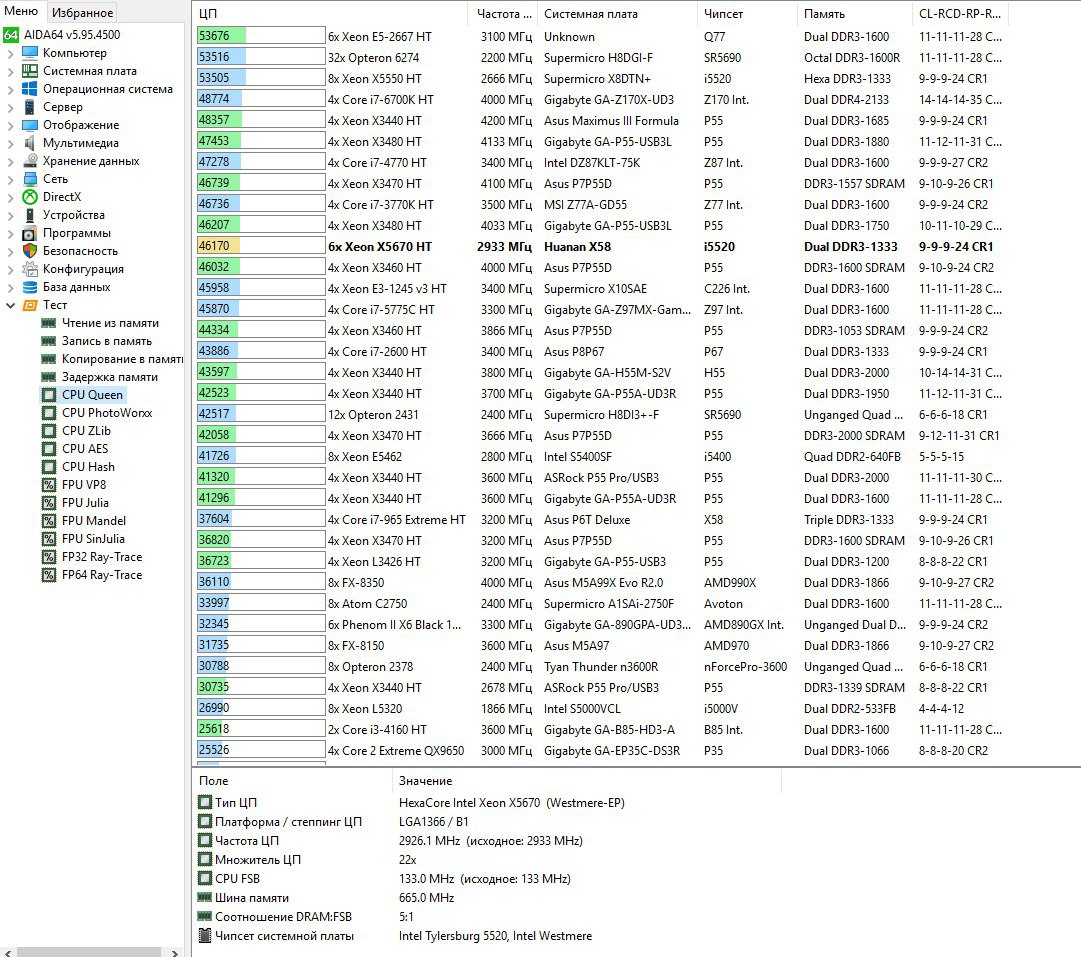Image resolution: width=1081 pixels, height=957 pixels.
Task: Switch to the Меню tab
Action: (21, 11)
